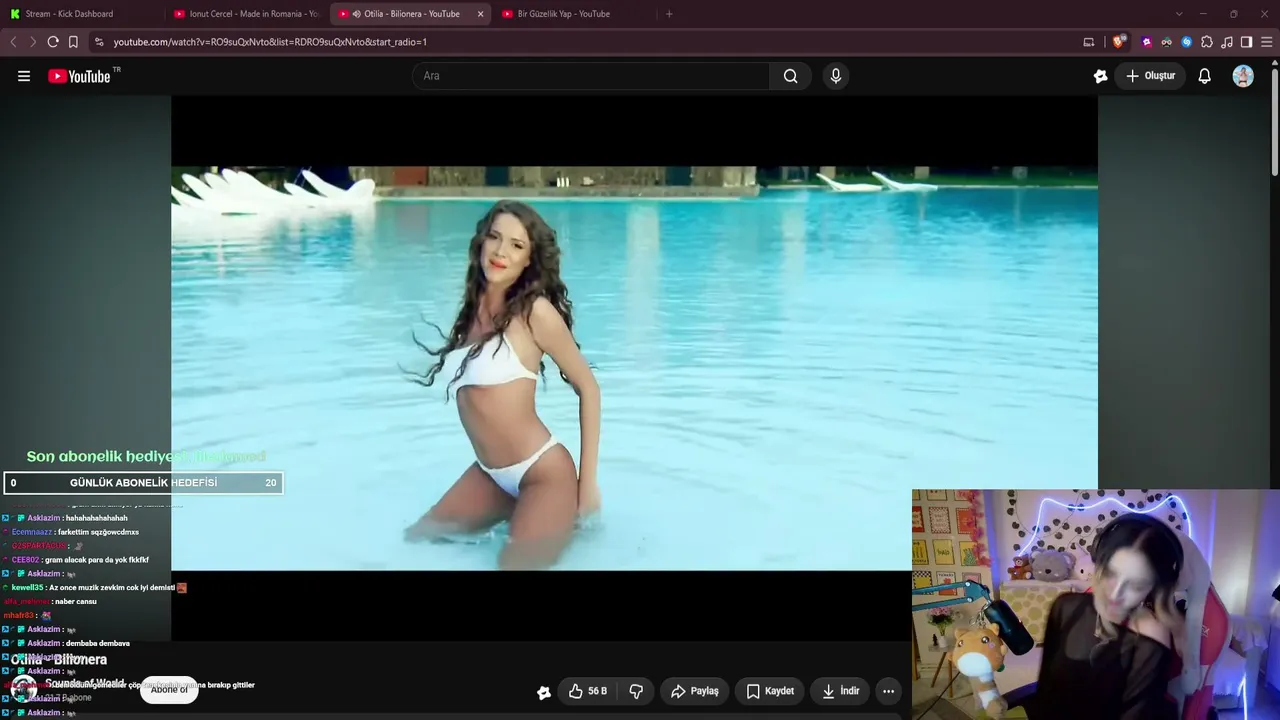This screenshot has width=1280, height=720.
Task: Go forward in browser history
Action: click(33, 42)
